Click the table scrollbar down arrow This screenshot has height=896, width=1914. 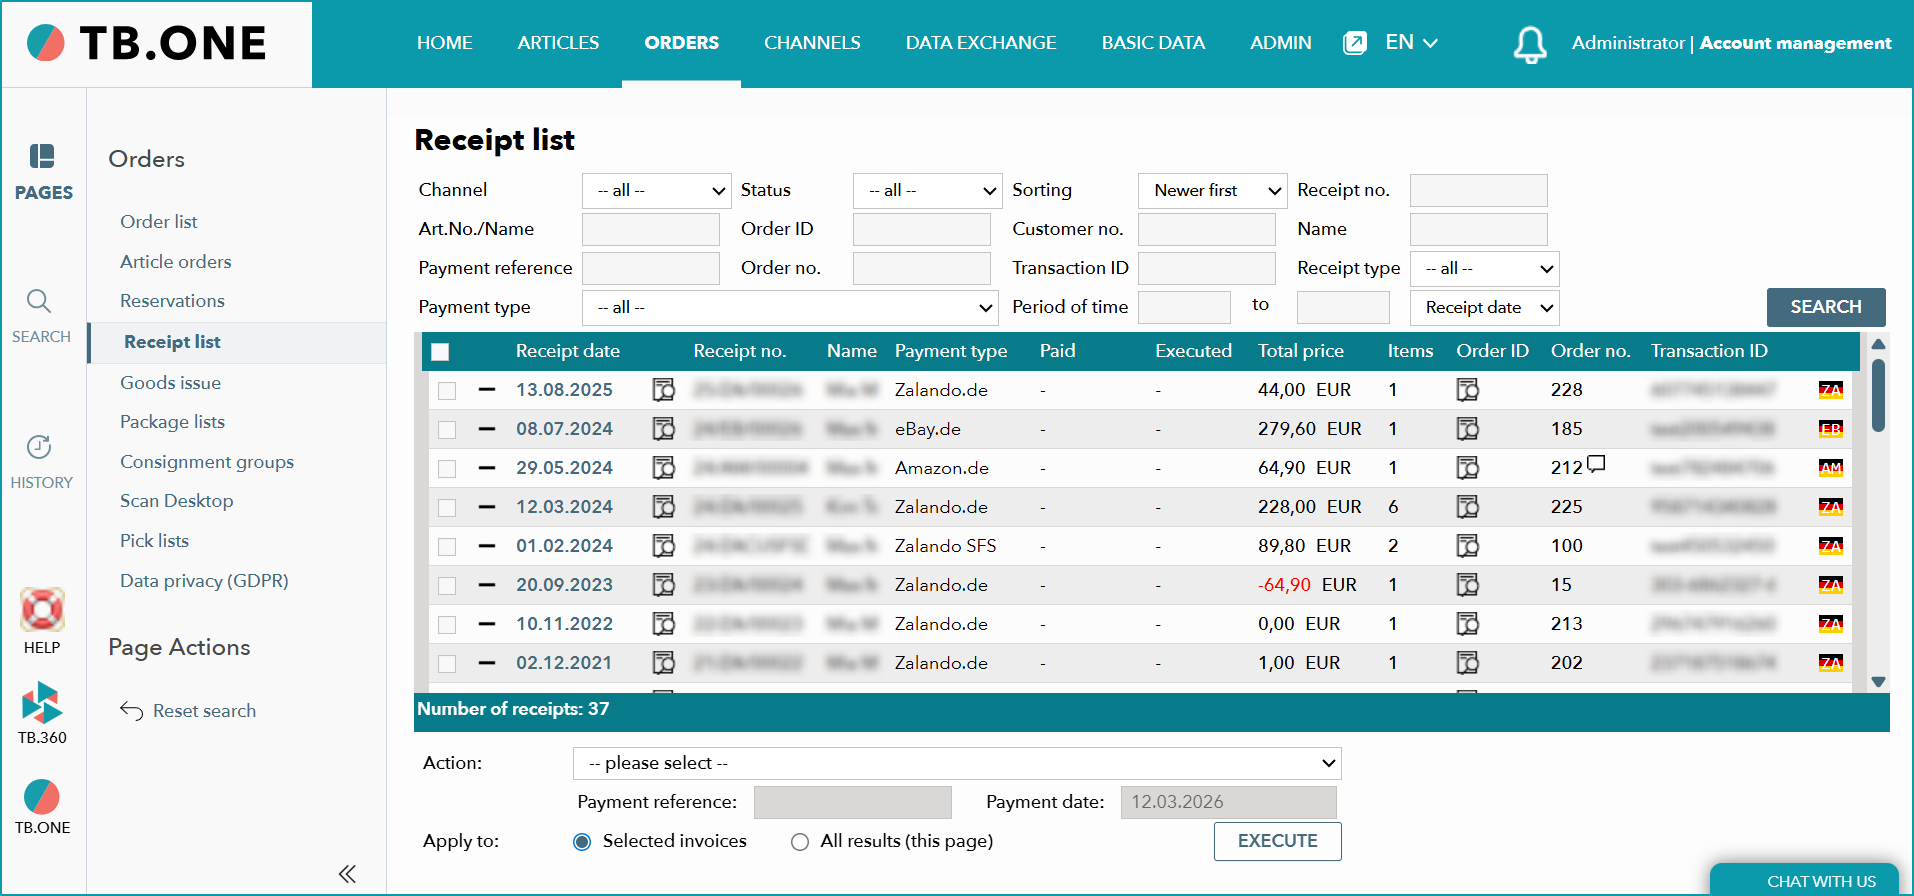1878,682
